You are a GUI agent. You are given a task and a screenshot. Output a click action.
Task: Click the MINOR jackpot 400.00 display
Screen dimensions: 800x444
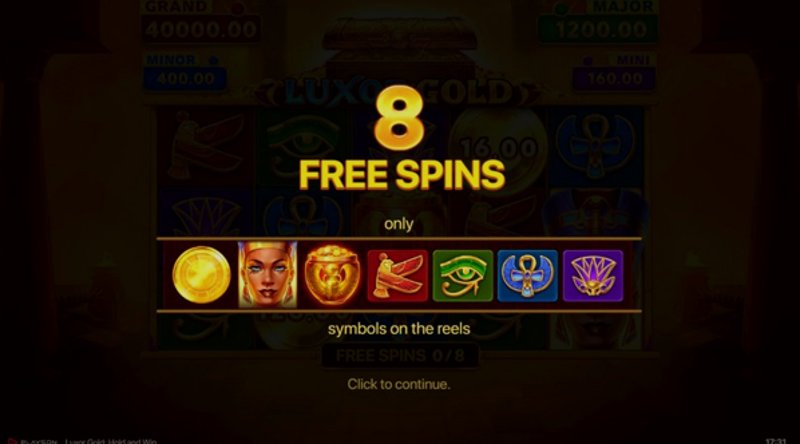pyautogui.click(x=185, y=79)
